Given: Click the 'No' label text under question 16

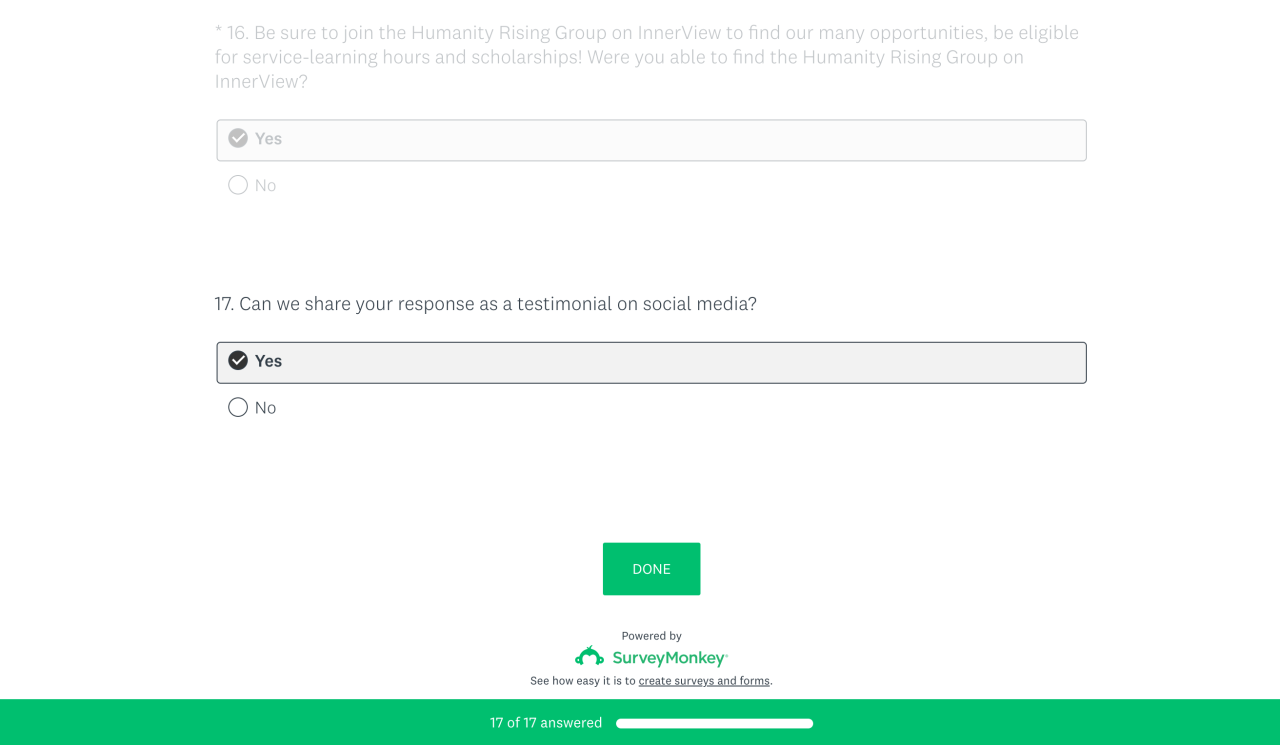Looking at the screenshot, I should (266, 185).
